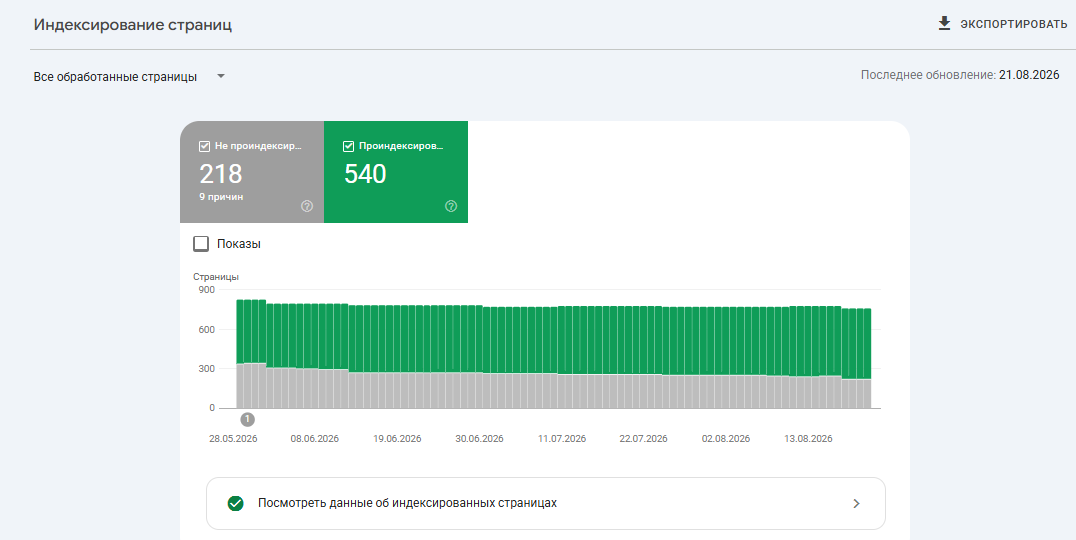This screenshot has height=540, width=1076.
Task: Click the '9 причин' text
Action: (221, 197)
